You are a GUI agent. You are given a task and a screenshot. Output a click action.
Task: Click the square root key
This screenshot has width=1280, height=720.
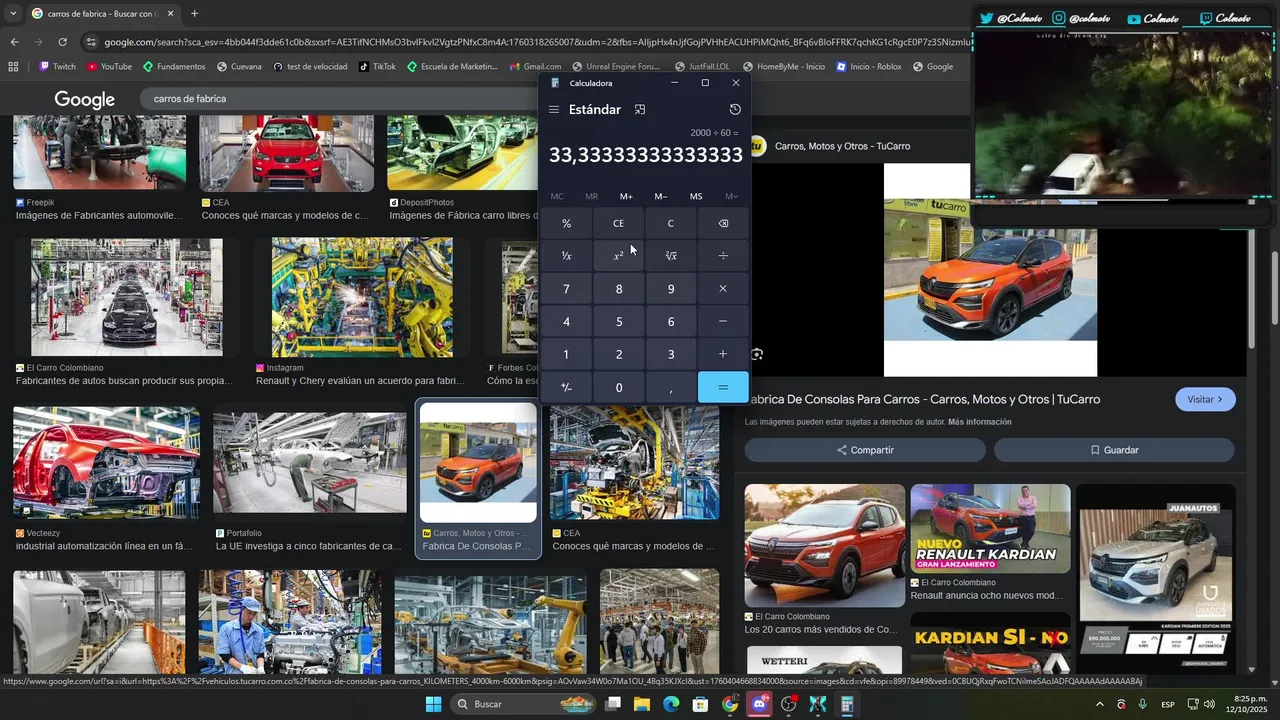coord(671,256)
